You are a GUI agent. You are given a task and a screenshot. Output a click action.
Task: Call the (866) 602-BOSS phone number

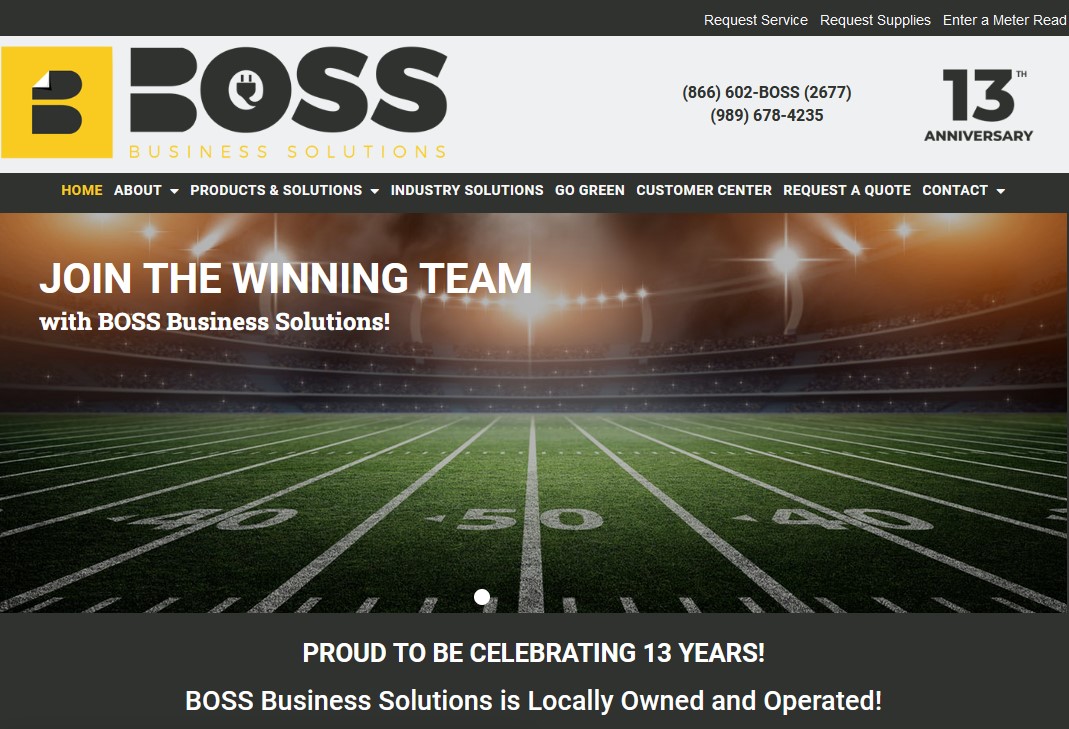[x=767, y=92]
